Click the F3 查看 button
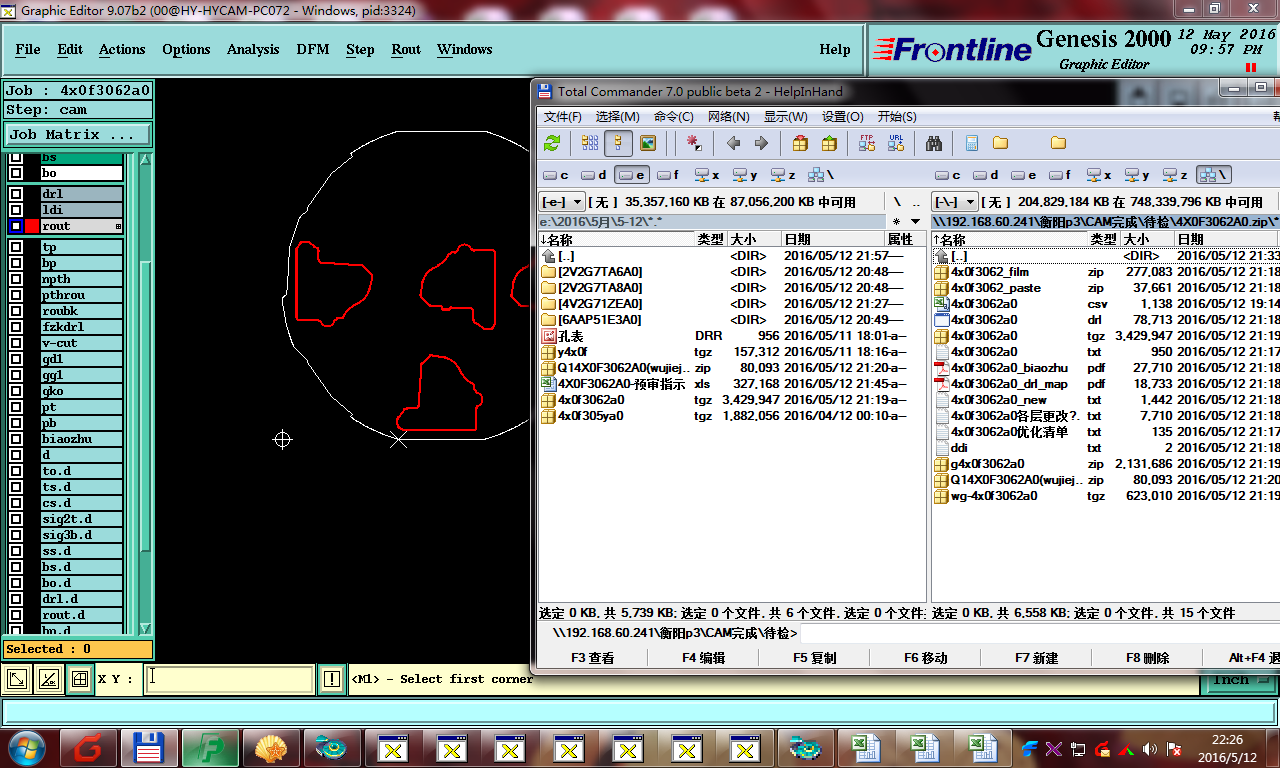 click(x=593, y=658)
